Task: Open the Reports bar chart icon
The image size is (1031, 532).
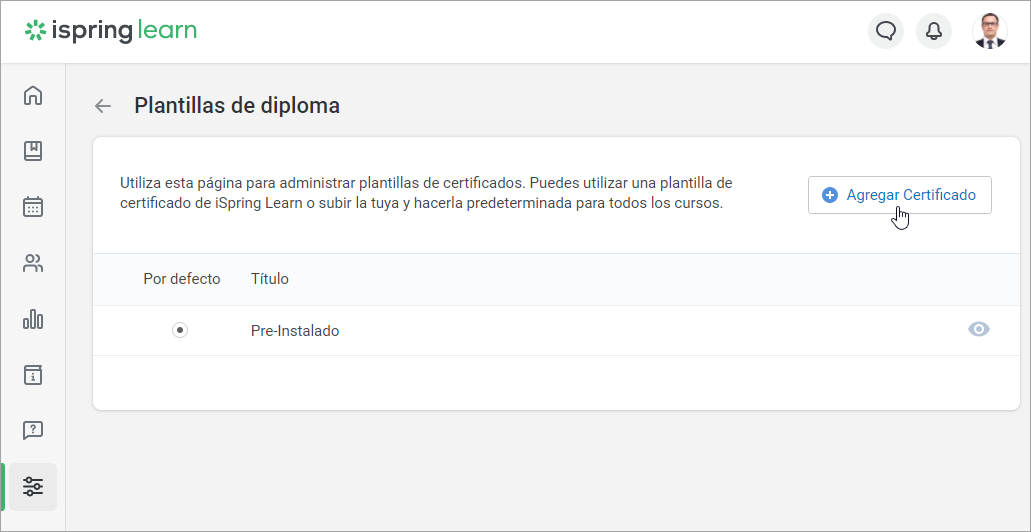Action: coord(33,319)
